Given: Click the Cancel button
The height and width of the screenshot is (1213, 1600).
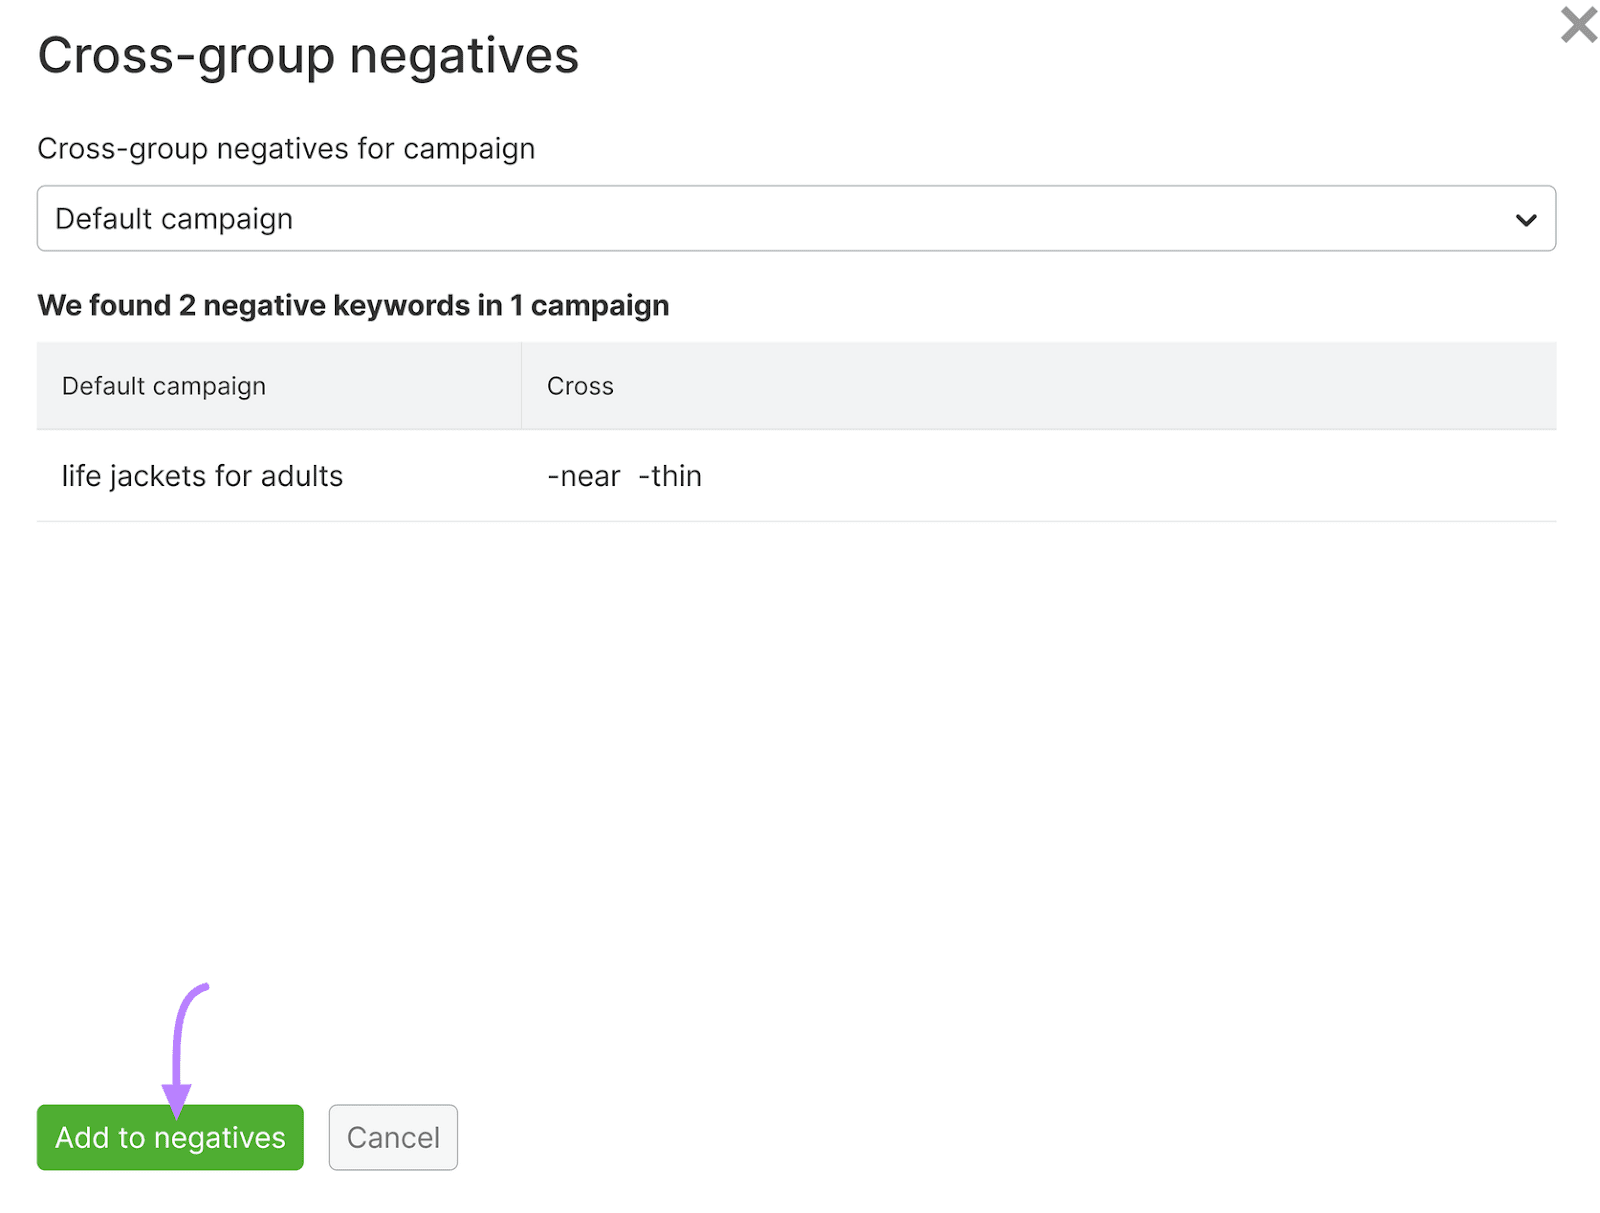Looking at the screenshot, I should pyautogui.click(x=393, y=1137).
